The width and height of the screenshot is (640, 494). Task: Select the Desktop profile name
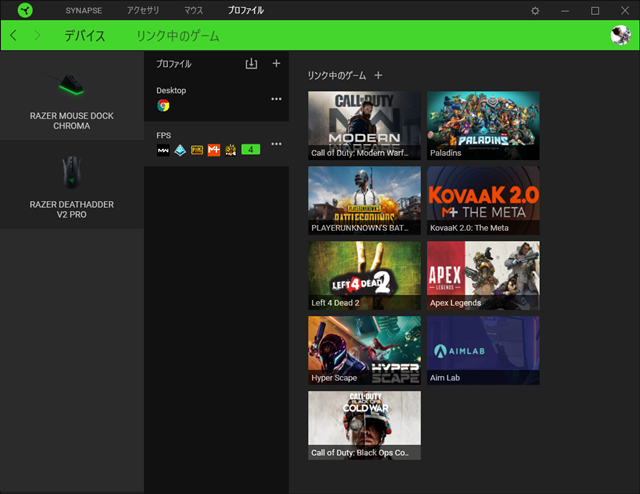(171, 91)
